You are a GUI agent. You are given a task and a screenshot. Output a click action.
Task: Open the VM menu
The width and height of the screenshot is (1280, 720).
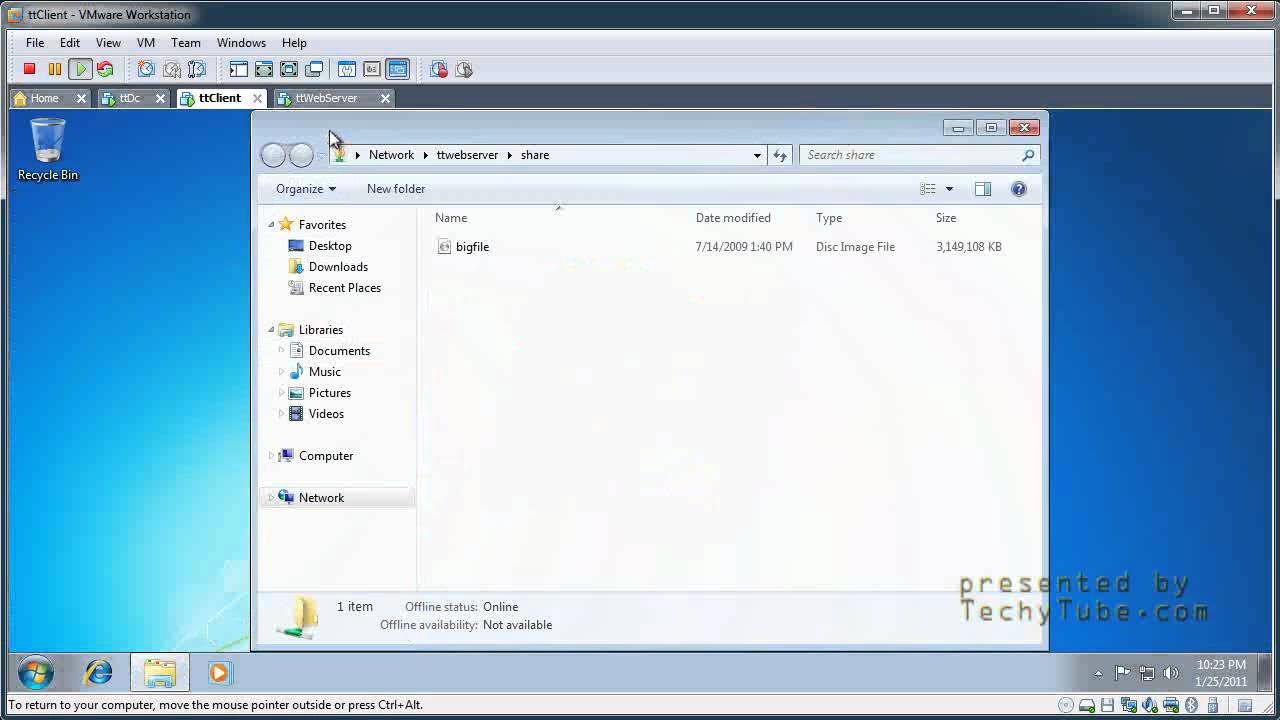click(146, 43)
